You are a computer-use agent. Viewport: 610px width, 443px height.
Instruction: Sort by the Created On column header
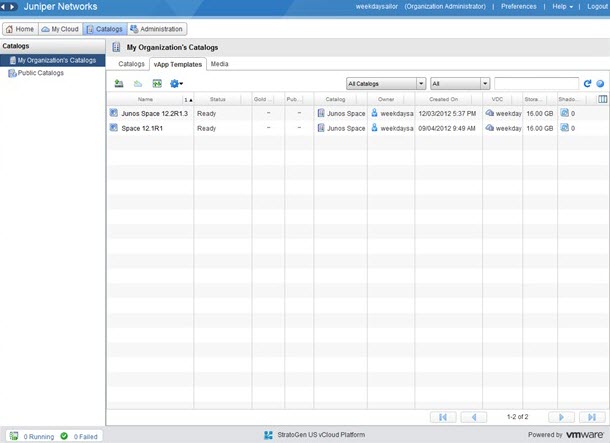pos(443,99)
